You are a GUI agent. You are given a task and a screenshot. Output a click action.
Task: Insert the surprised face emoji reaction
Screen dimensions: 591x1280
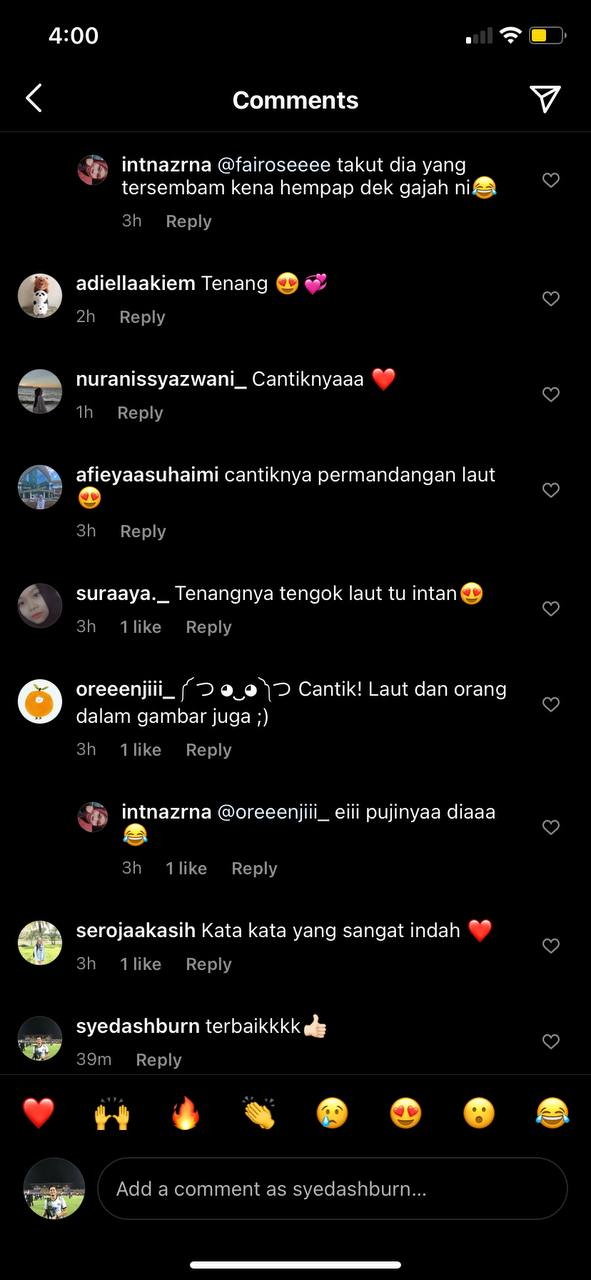pos(479,1113)
